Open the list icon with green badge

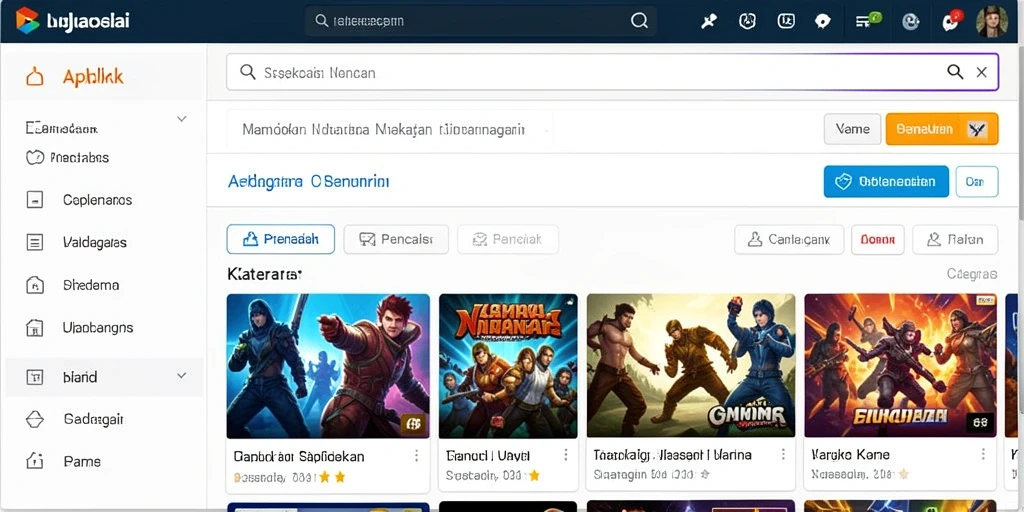(x=868, y=20)
